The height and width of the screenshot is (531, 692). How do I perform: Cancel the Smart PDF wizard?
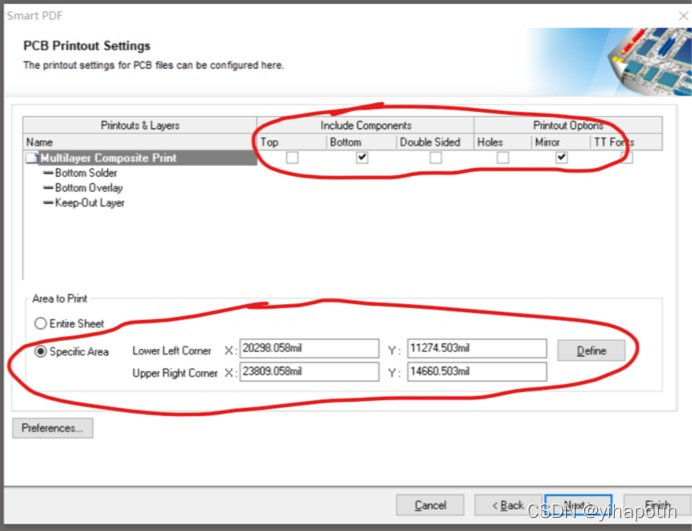click(x=430, y=505)
